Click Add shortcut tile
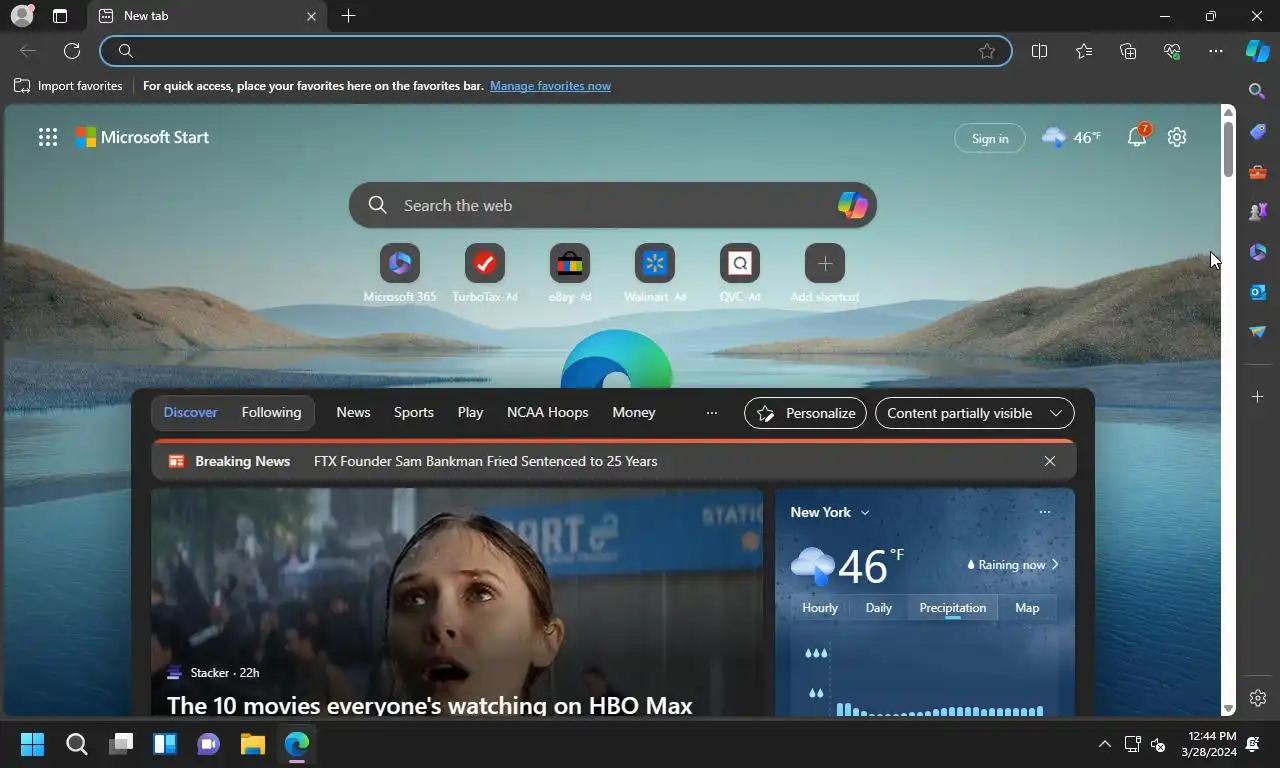Image resolution: width=1280 pixels, height=768 pixels. pyautogui.click(x=825, y=273)
